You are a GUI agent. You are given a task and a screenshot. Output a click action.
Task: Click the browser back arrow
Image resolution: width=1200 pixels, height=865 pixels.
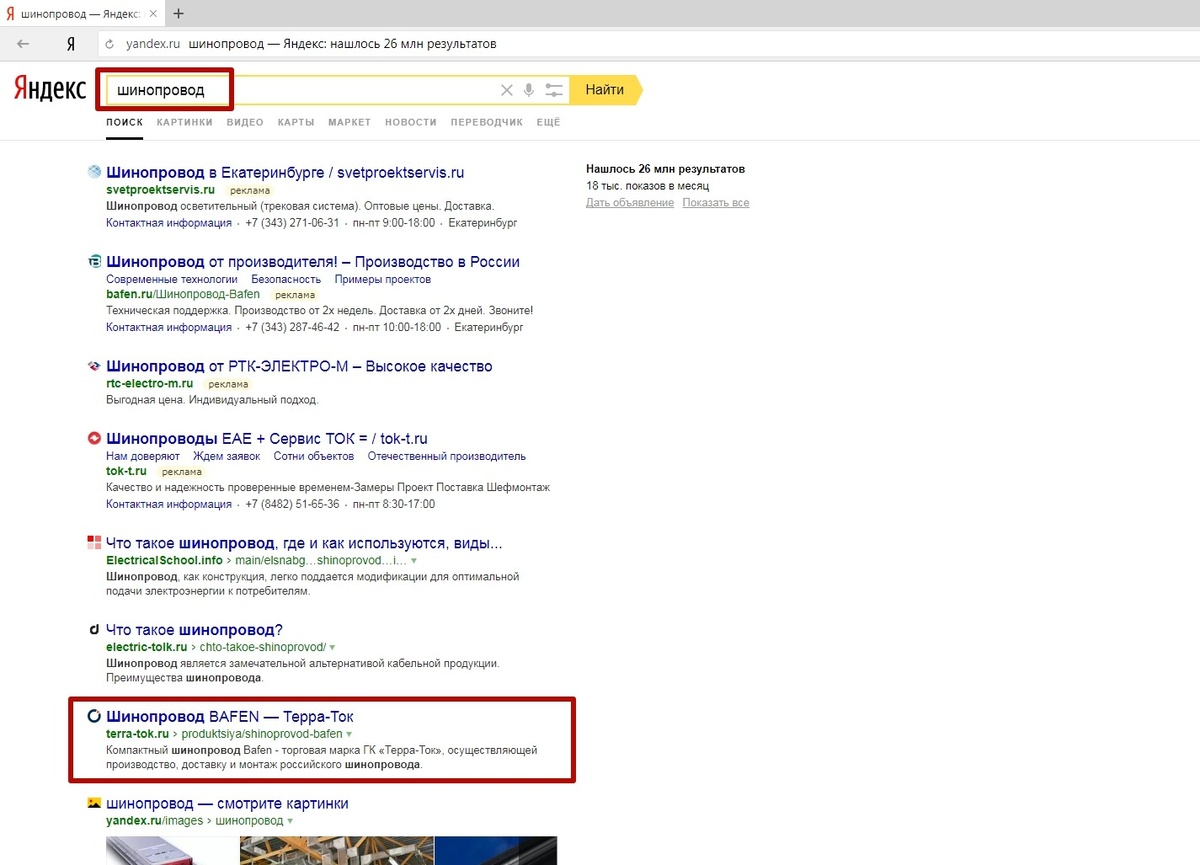[x=23, y=44]
